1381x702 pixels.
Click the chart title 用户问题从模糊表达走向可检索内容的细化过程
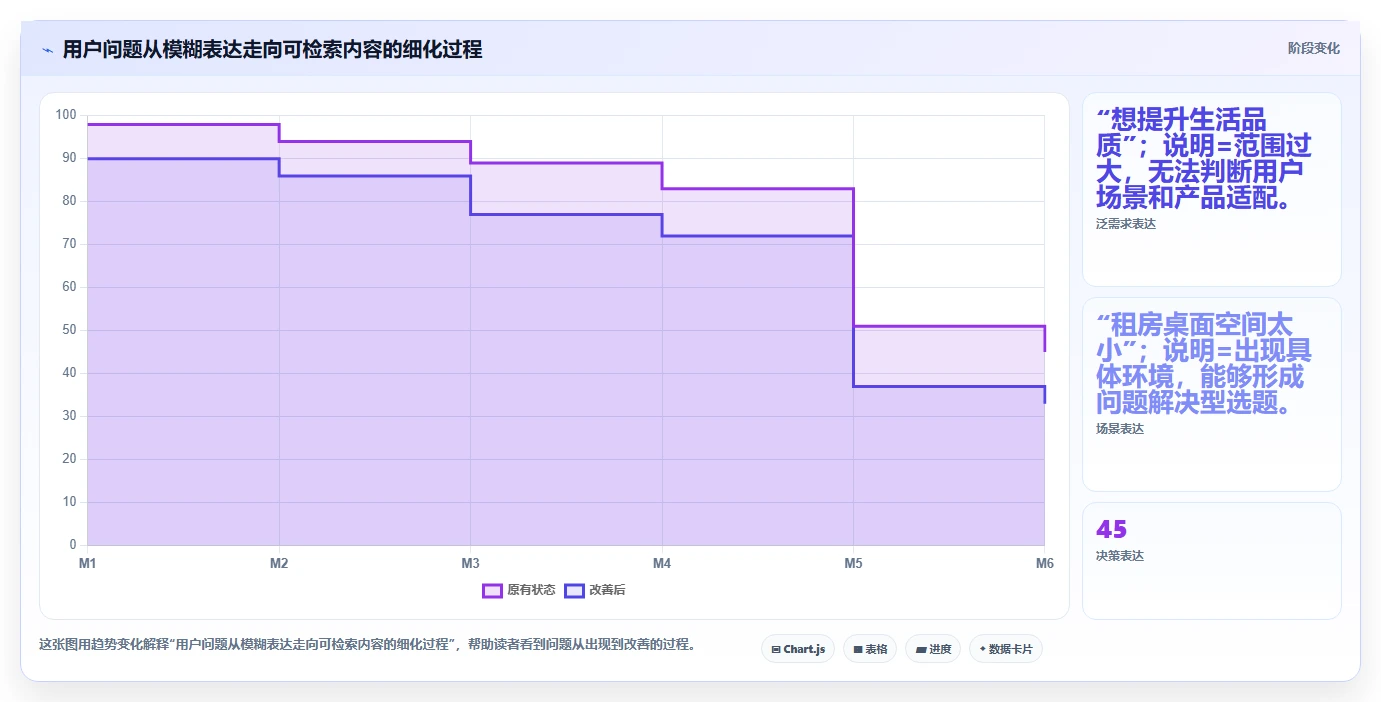[x=272, y=50]
